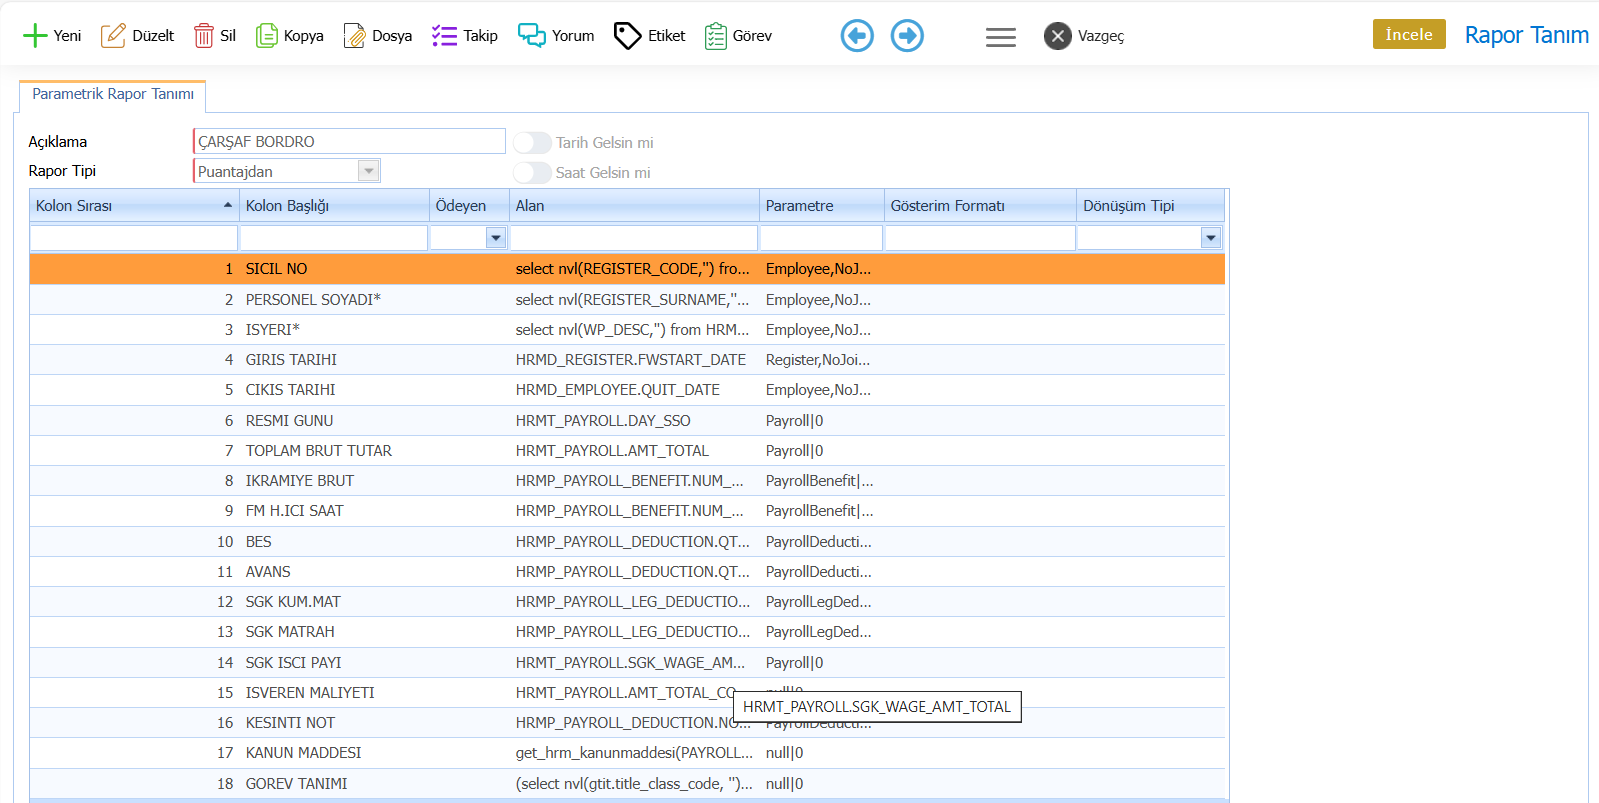Click the Kolon Başlığı filter input
This screenshot has width=1599, height=803.
[334, 238]
